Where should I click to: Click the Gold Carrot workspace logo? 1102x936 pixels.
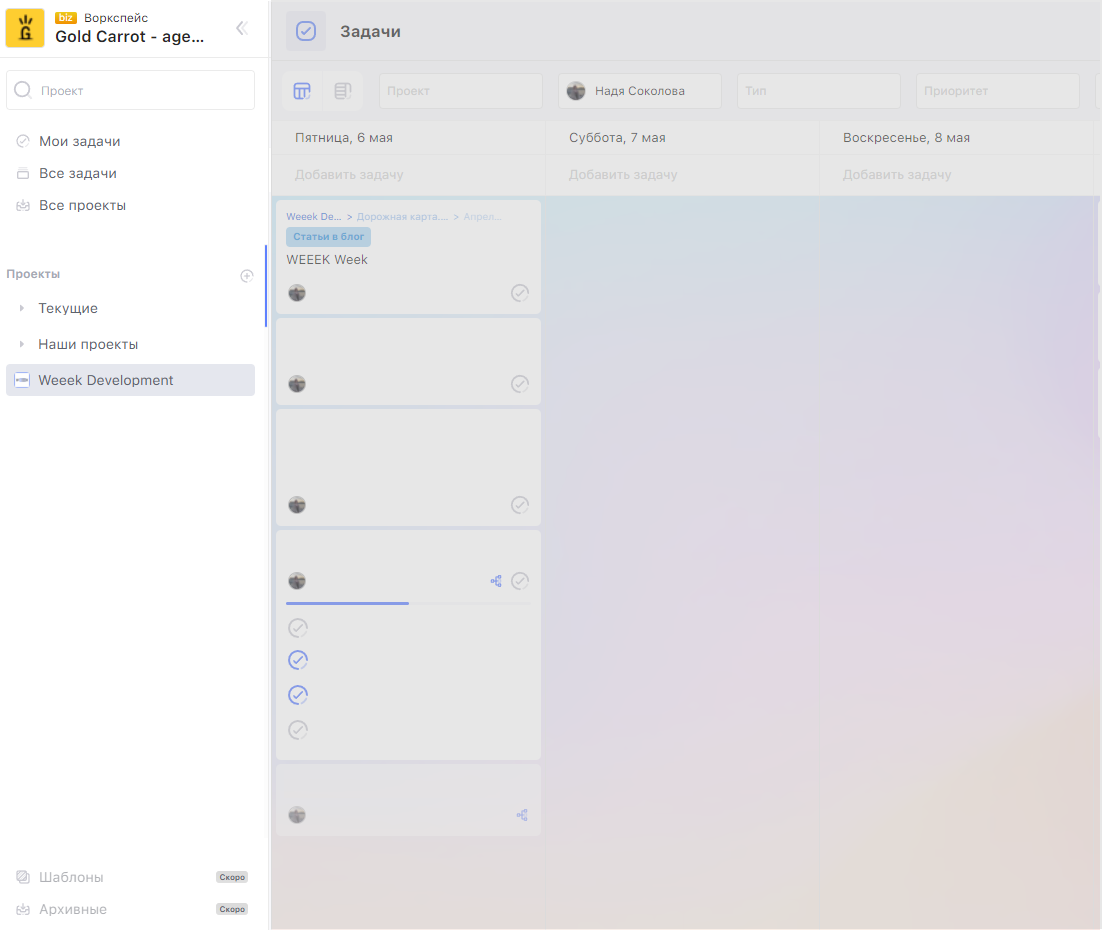coord(25,28)
